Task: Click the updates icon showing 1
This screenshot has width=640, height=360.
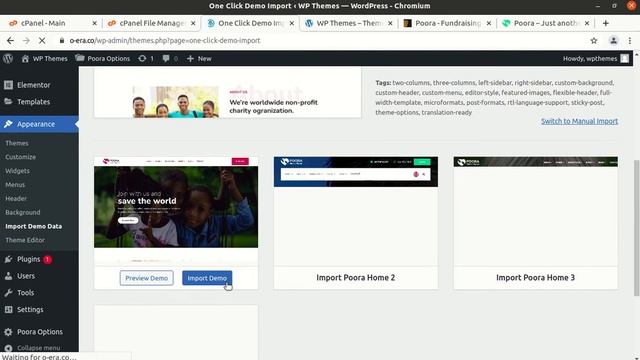Action: click(146, 58)
